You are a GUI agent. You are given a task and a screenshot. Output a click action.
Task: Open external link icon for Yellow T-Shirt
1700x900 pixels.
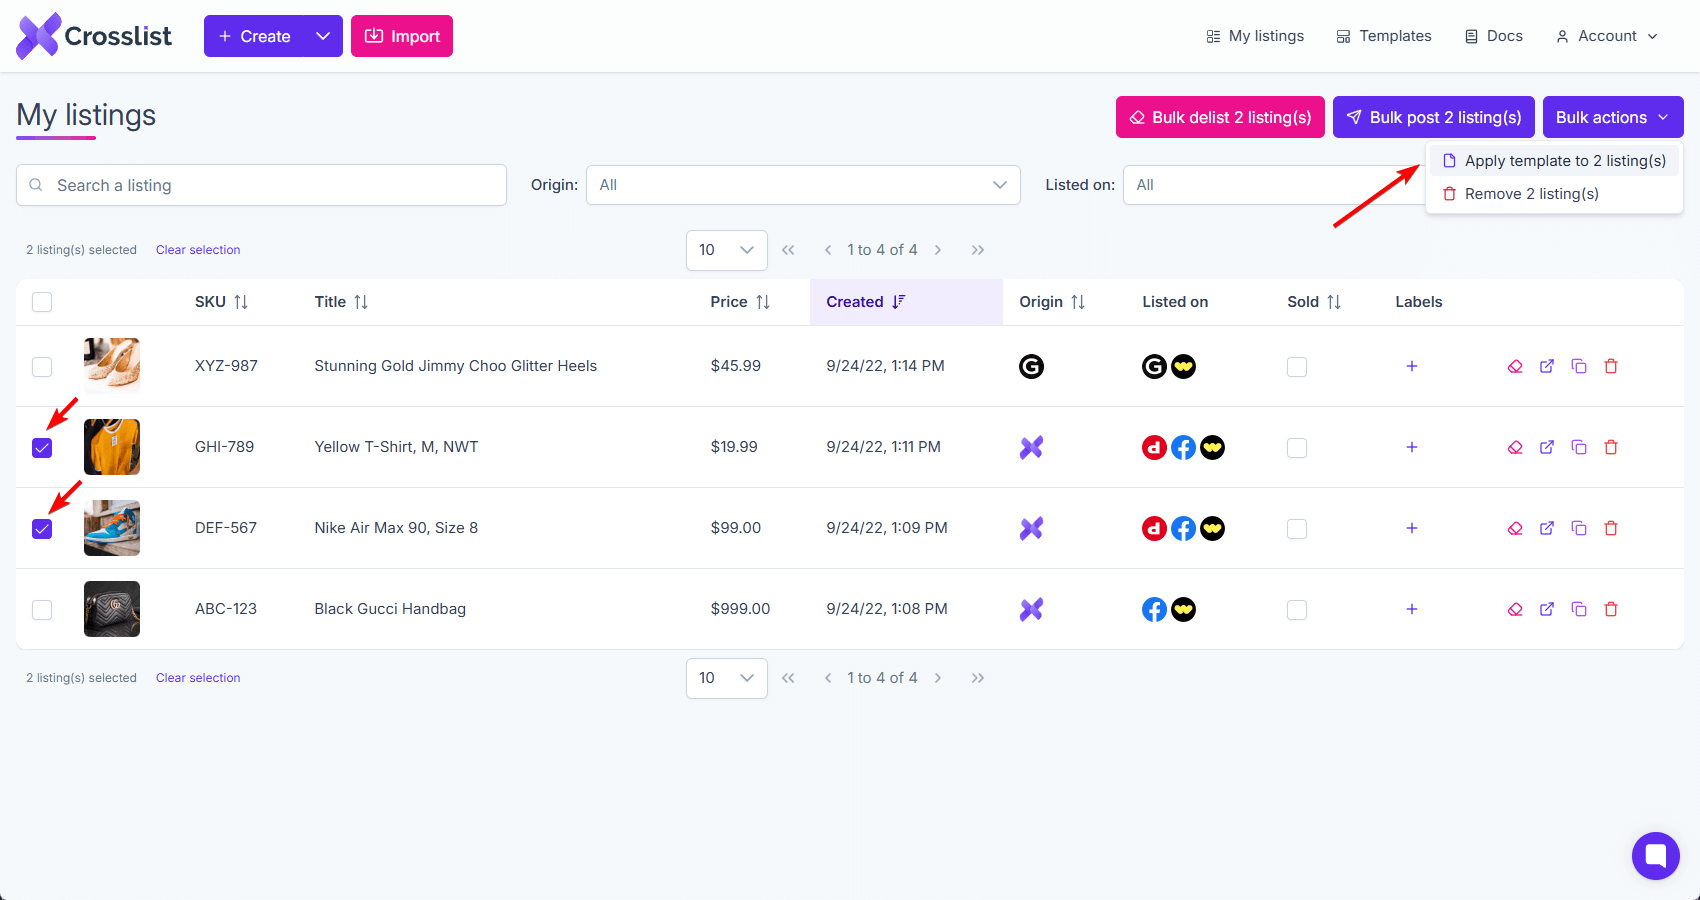tap(1547, 447)
